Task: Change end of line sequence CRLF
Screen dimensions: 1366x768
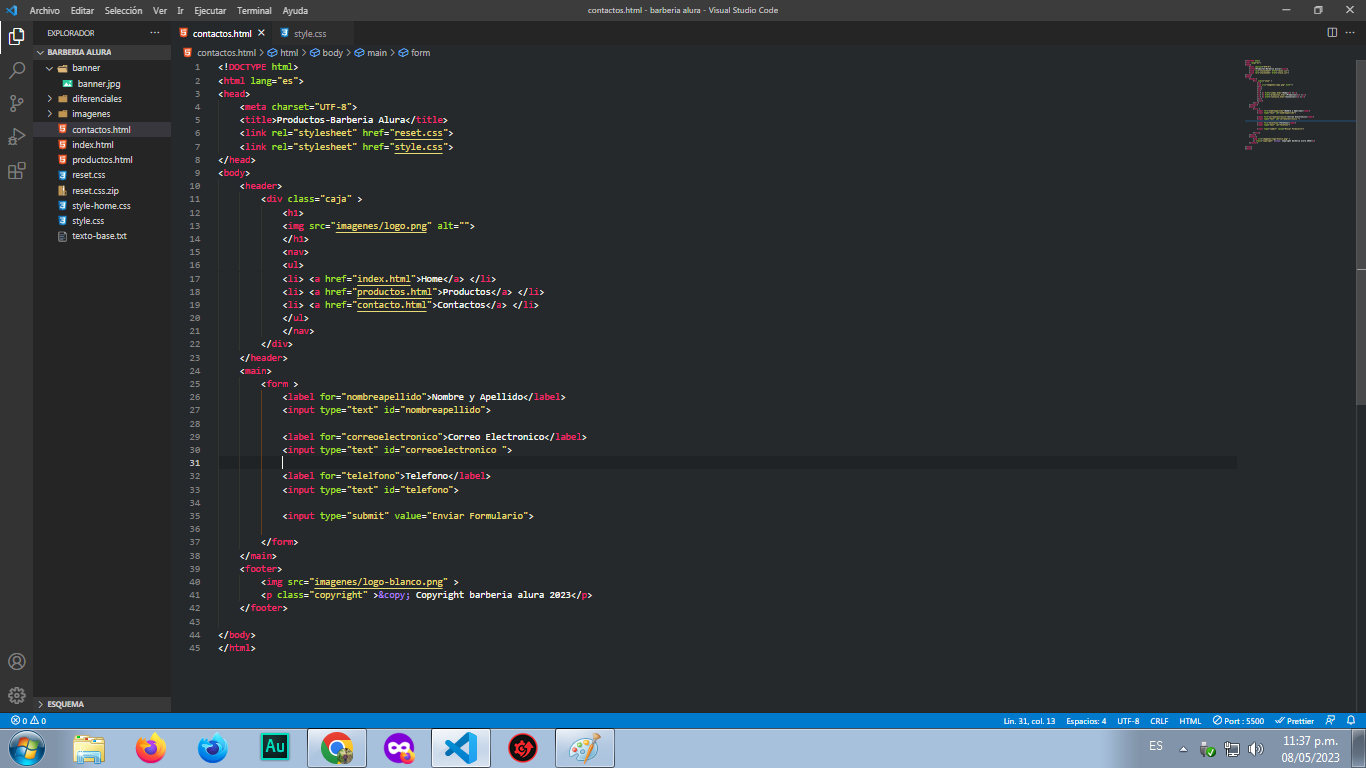Action: click(1159, 720)
